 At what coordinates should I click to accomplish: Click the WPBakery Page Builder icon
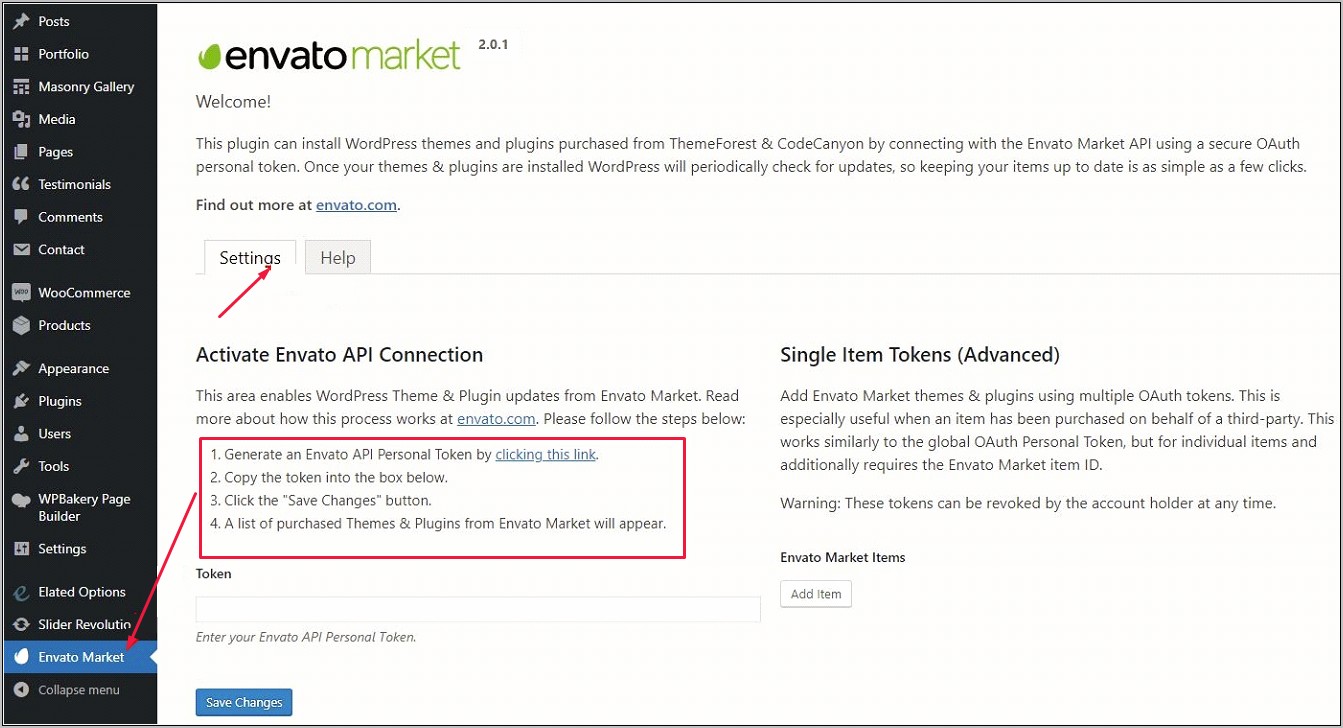[x=21, y=500]
